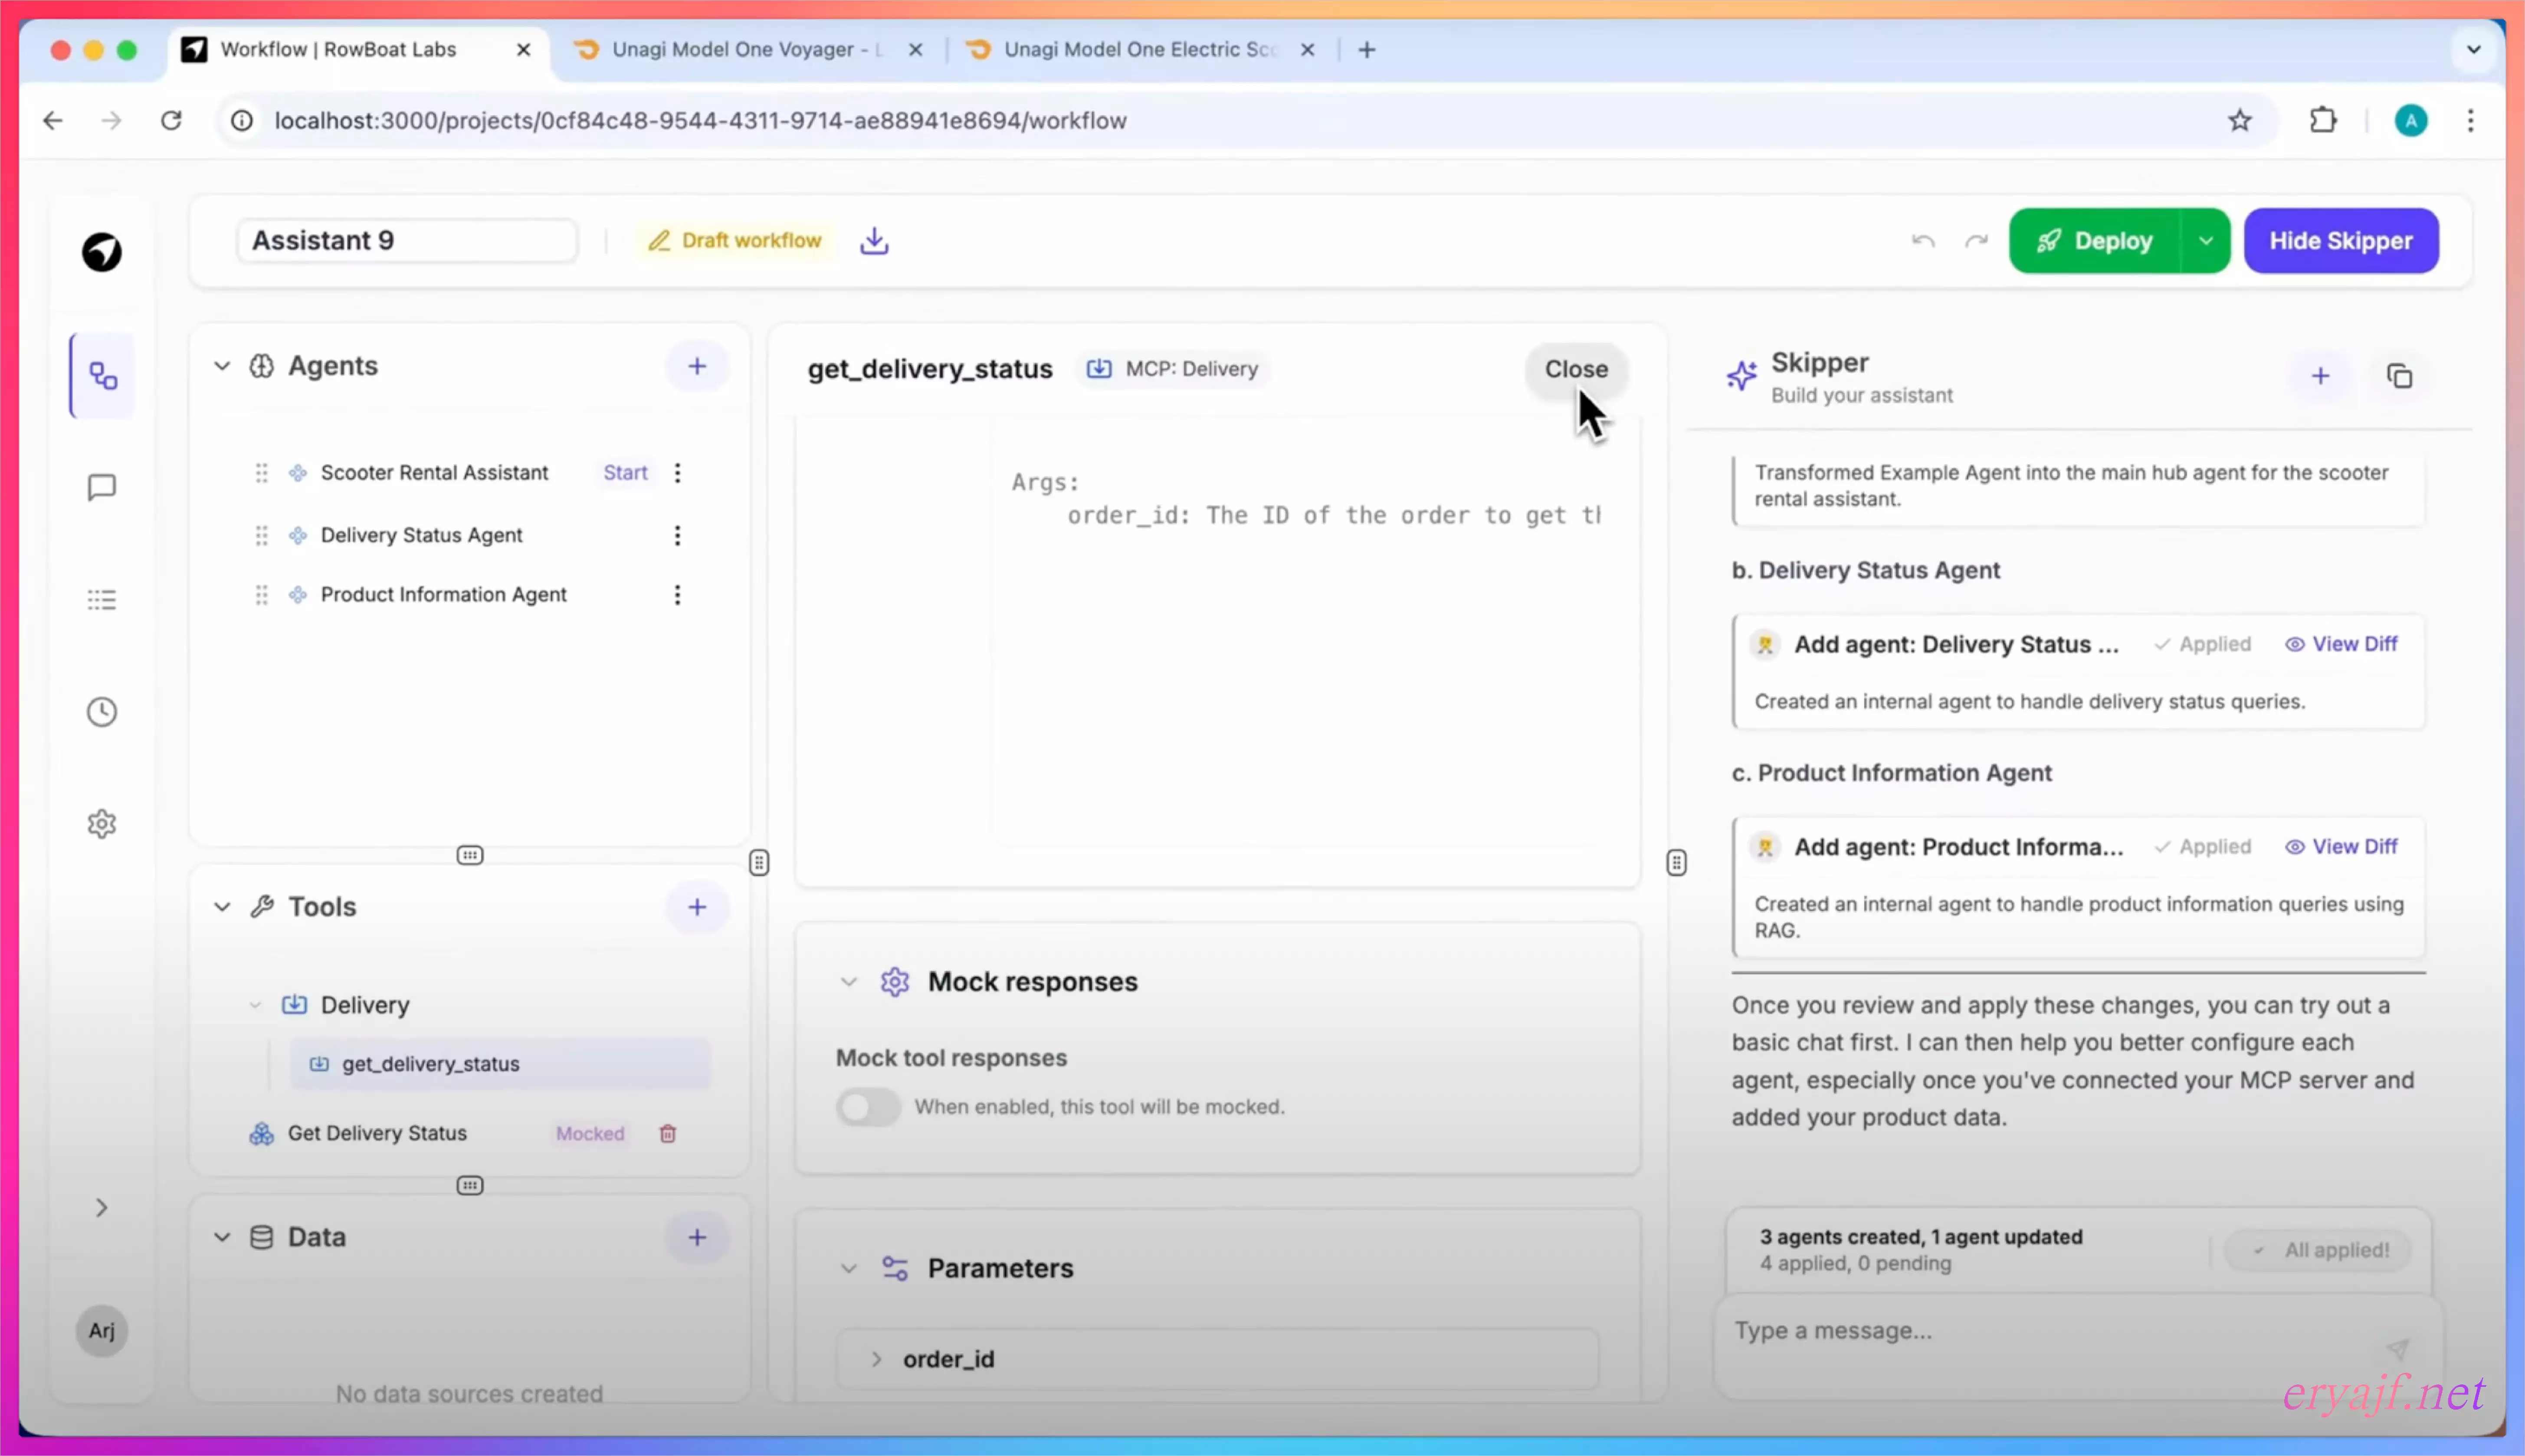Delete the Get Delivery Status mocked tool
2525x1456 pixels.
[668, 1133]
